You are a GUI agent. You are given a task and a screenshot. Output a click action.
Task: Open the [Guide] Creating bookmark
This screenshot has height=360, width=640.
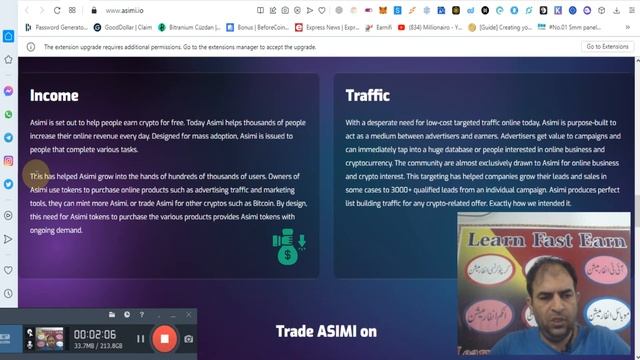[x=500, y=27]
